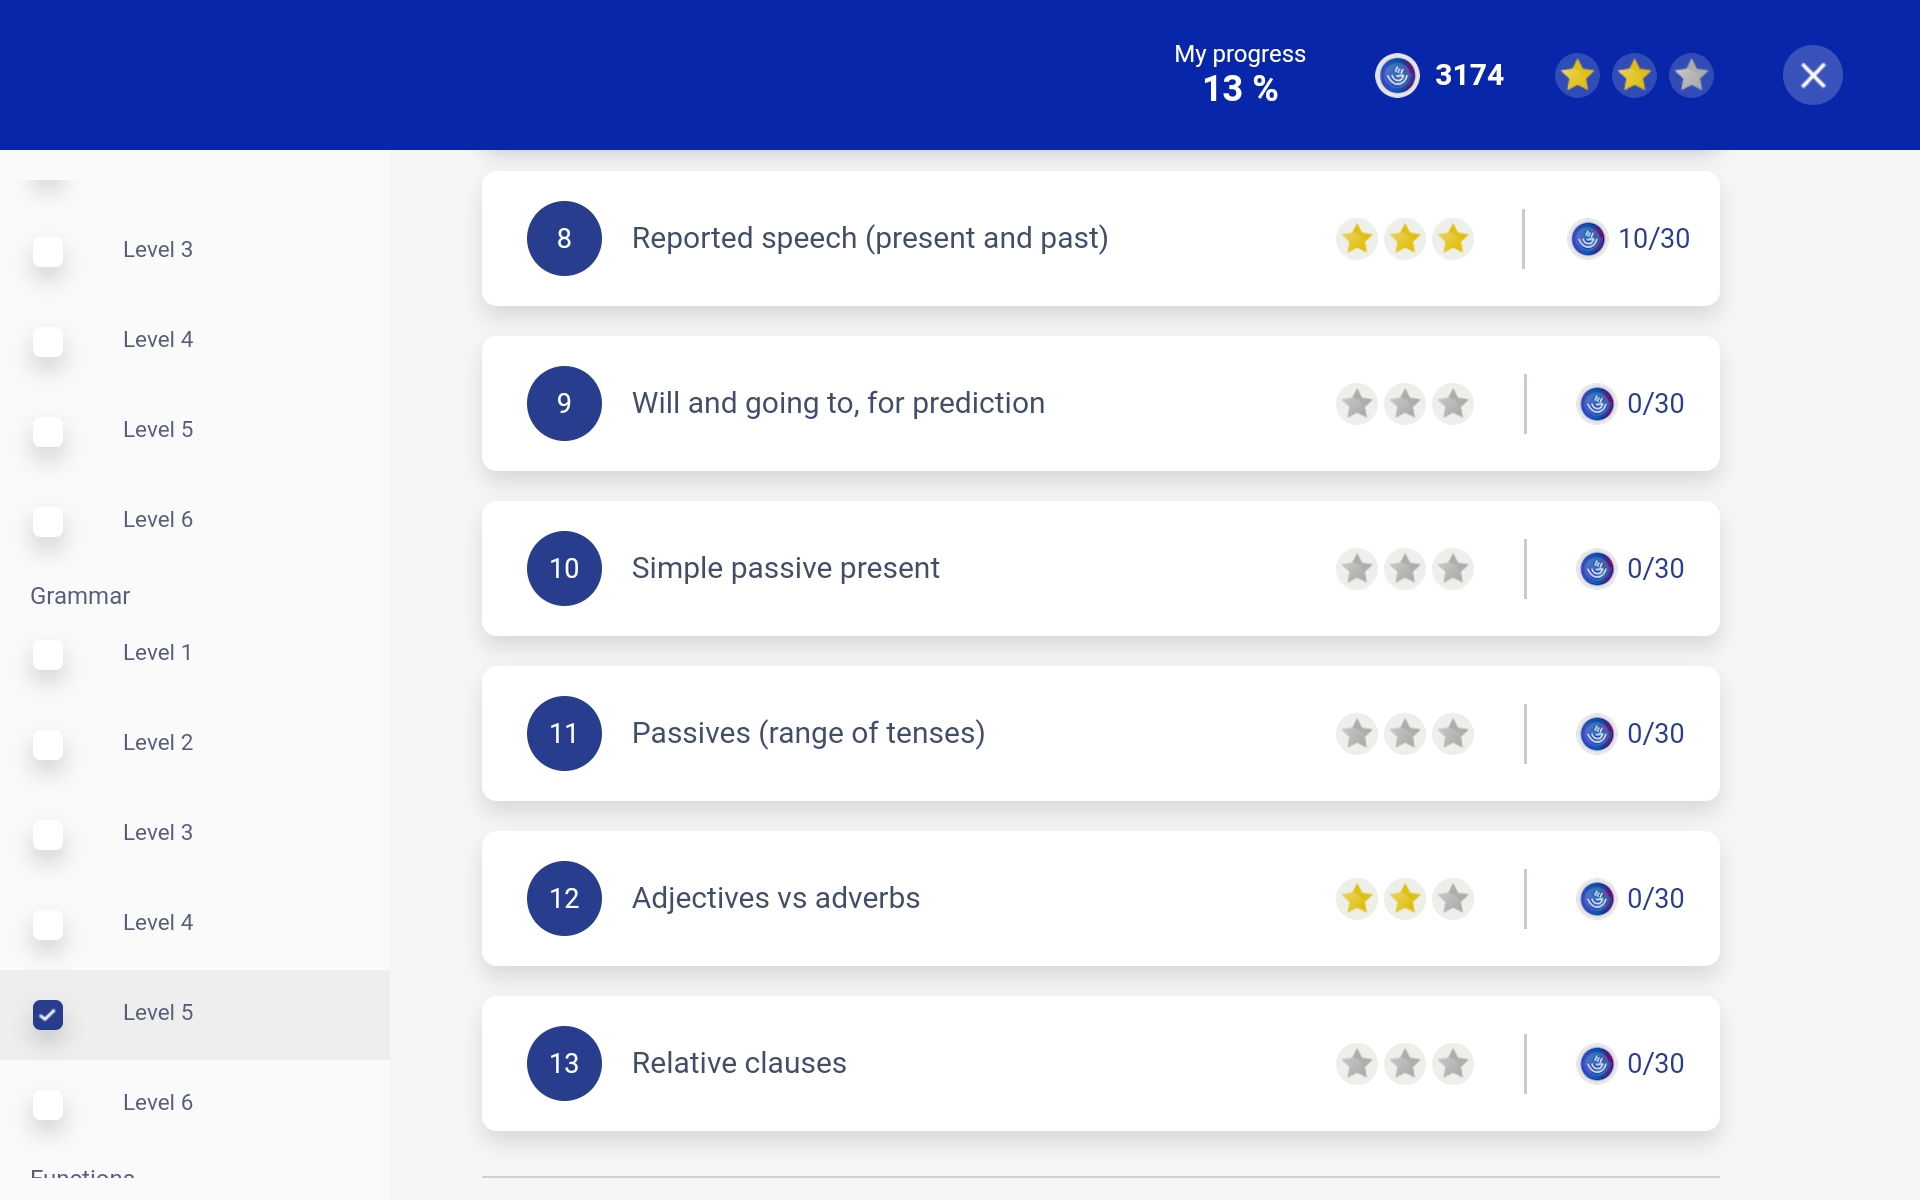1920x1200 pixels.
Task: Select Level 4 label under Grammar
Action: click(x=157, y=922)
